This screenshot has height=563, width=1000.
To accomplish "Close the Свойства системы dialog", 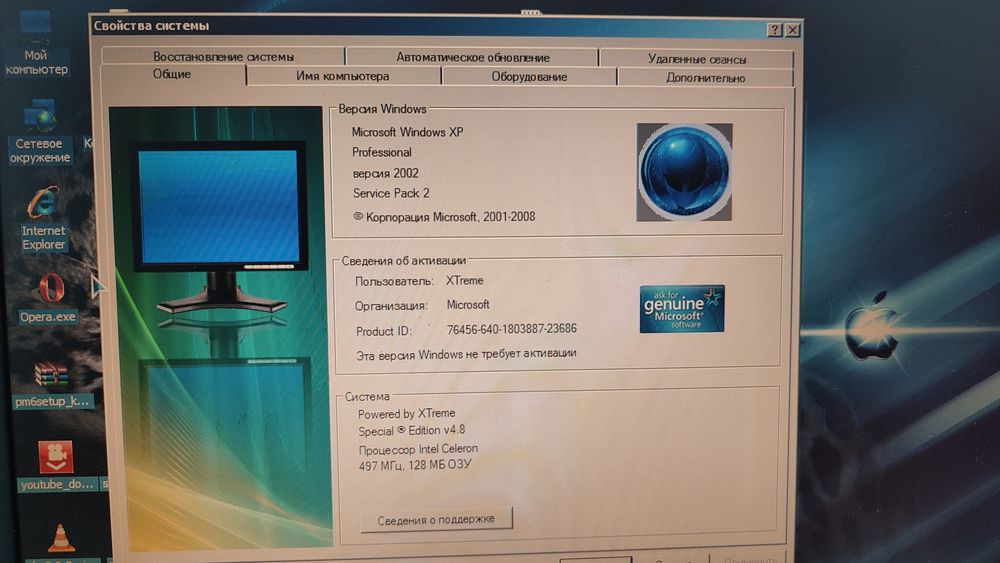I will 792,30.
